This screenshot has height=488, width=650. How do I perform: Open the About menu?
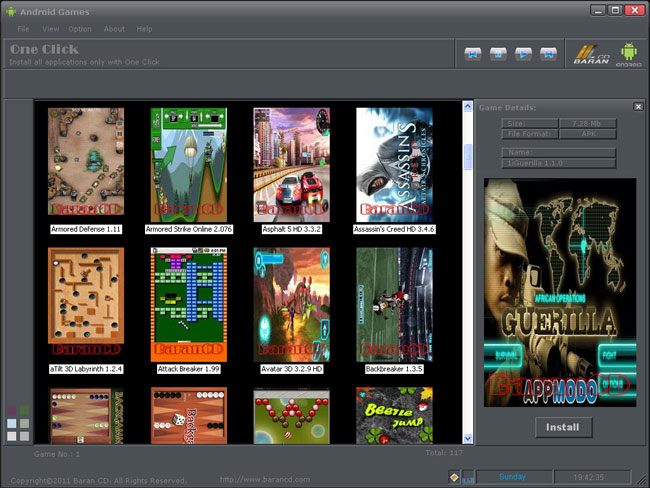pyautogui.click(x=114, y=29)
